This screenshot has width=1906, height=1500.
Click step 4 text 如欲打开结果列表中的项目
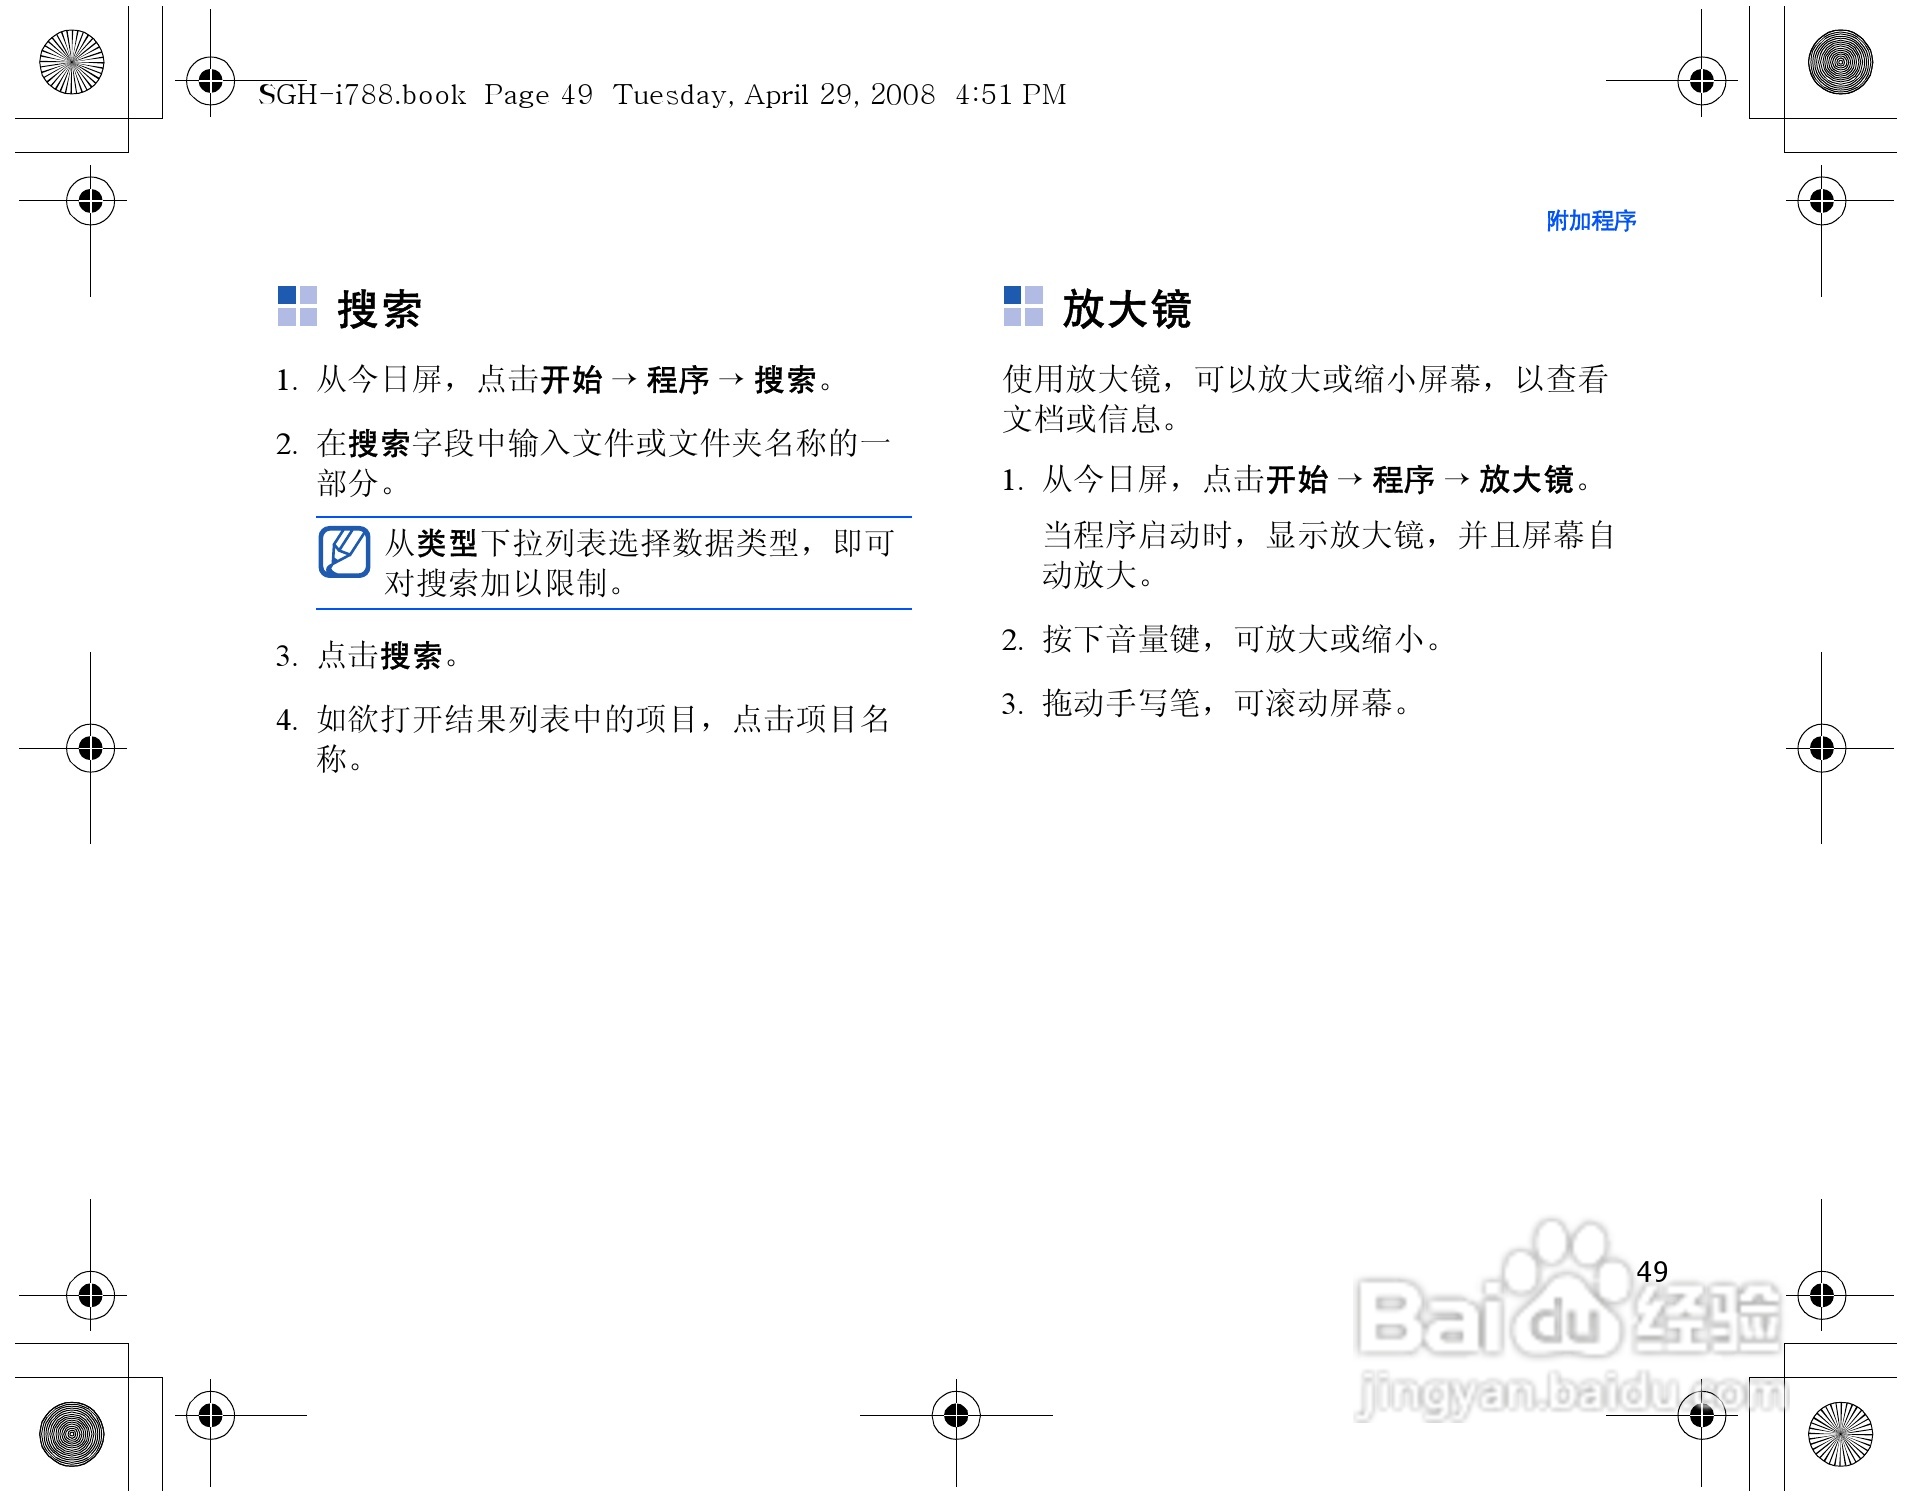583,739
